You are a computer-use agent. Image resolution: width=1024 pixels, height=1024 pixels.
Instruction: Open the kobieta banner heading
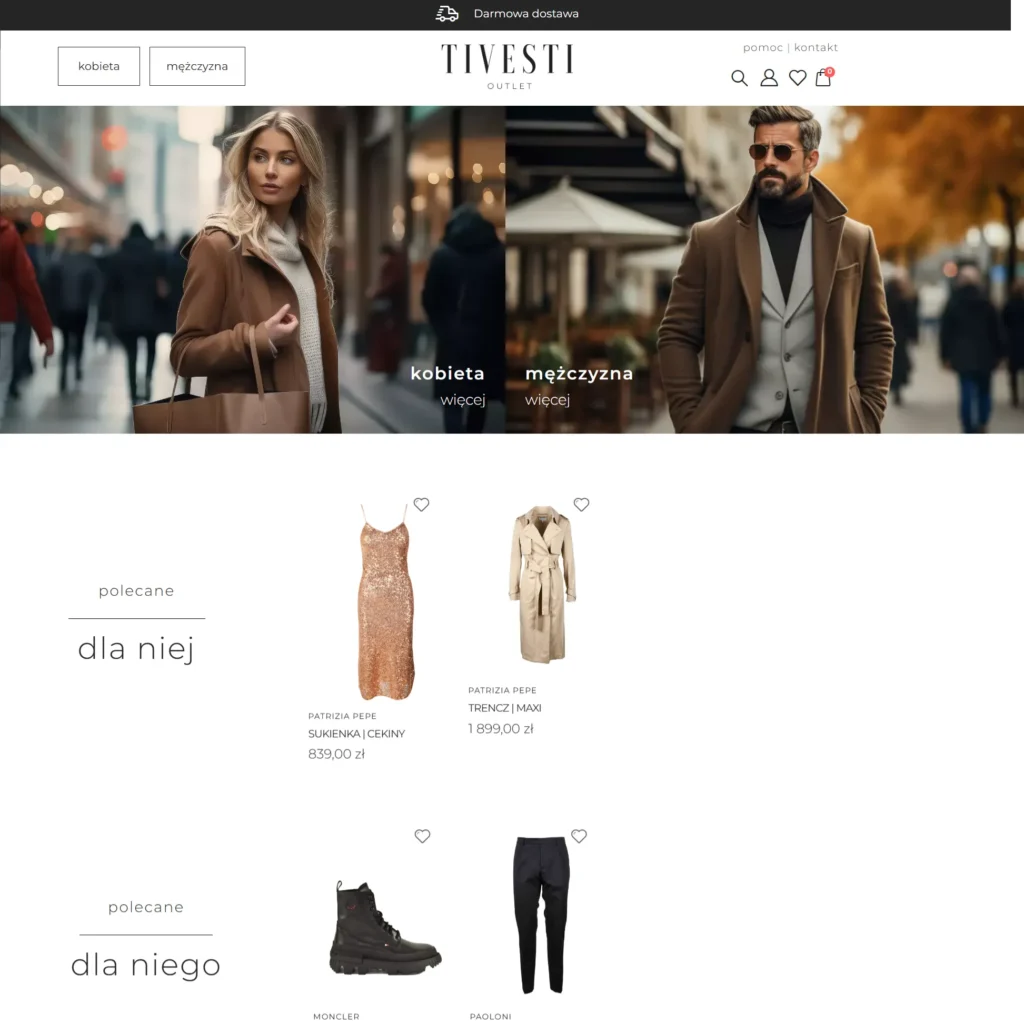coord(447,374)
